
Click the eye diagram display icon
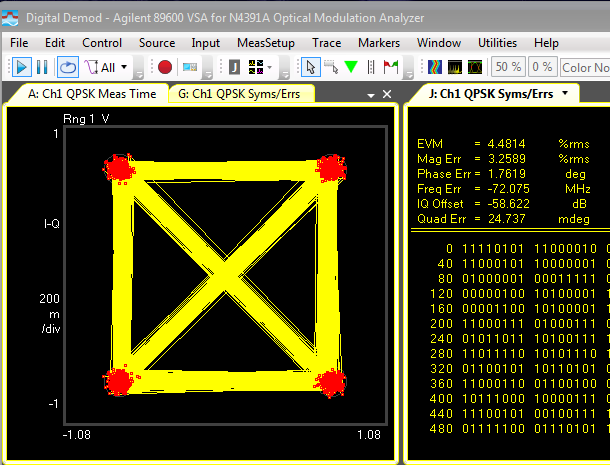click(475, 67)
